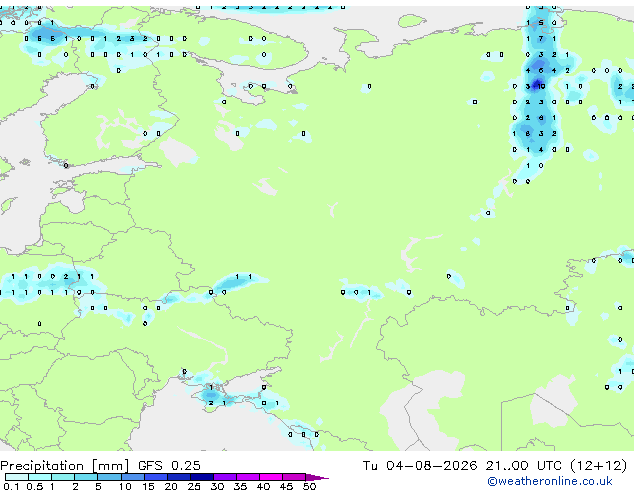Click the '7' precipitation value on the map
This screenshot has height=490, width=634.
(x=541, y=39)
